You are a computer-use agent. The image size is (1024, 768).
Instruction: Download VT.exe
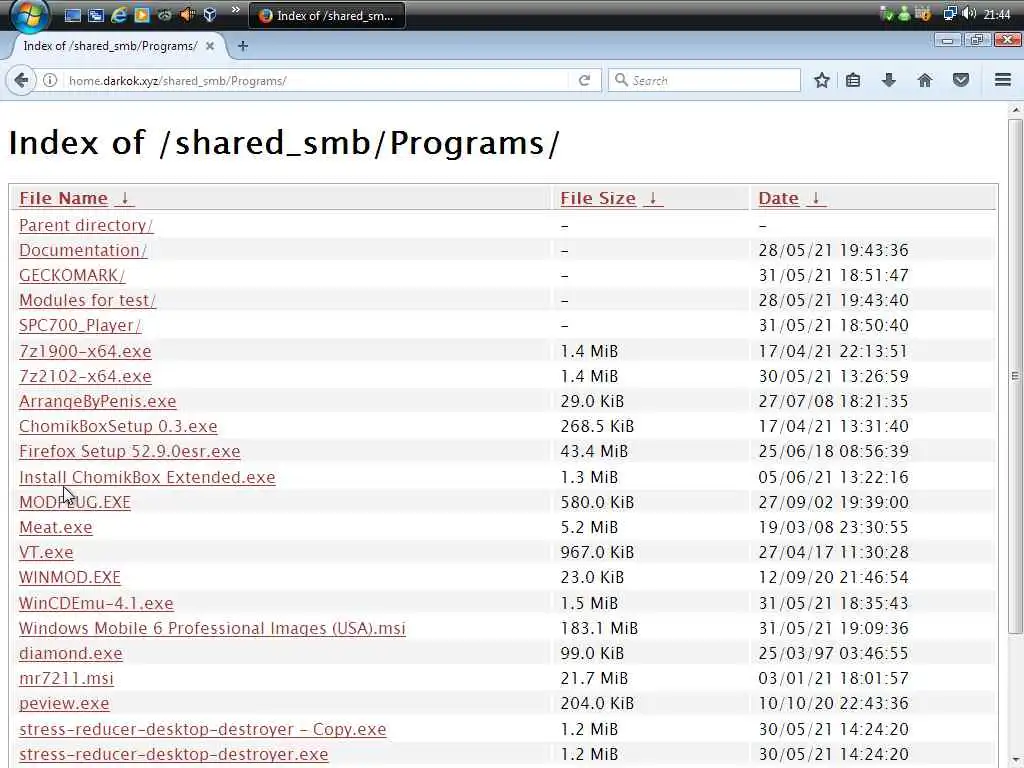tap(46, 552)
